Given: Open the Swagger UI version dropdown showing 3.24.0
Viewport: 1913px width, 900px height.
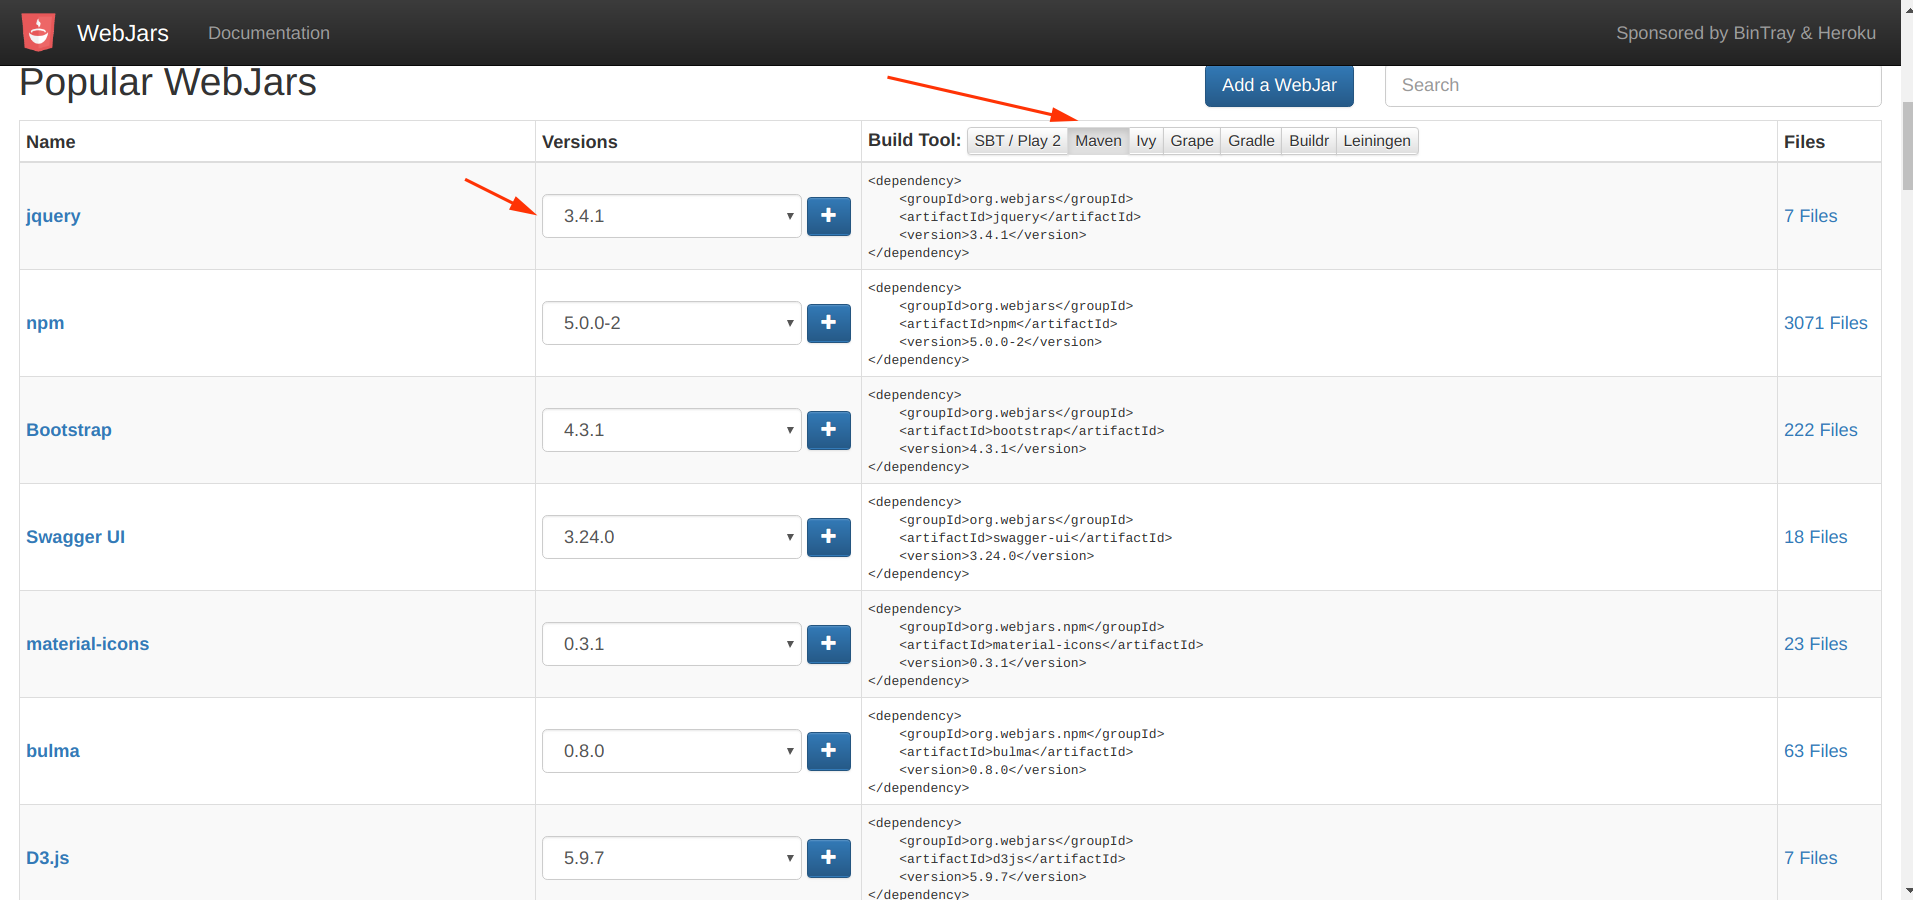Looking at the screenshot, I should point(672,537).
